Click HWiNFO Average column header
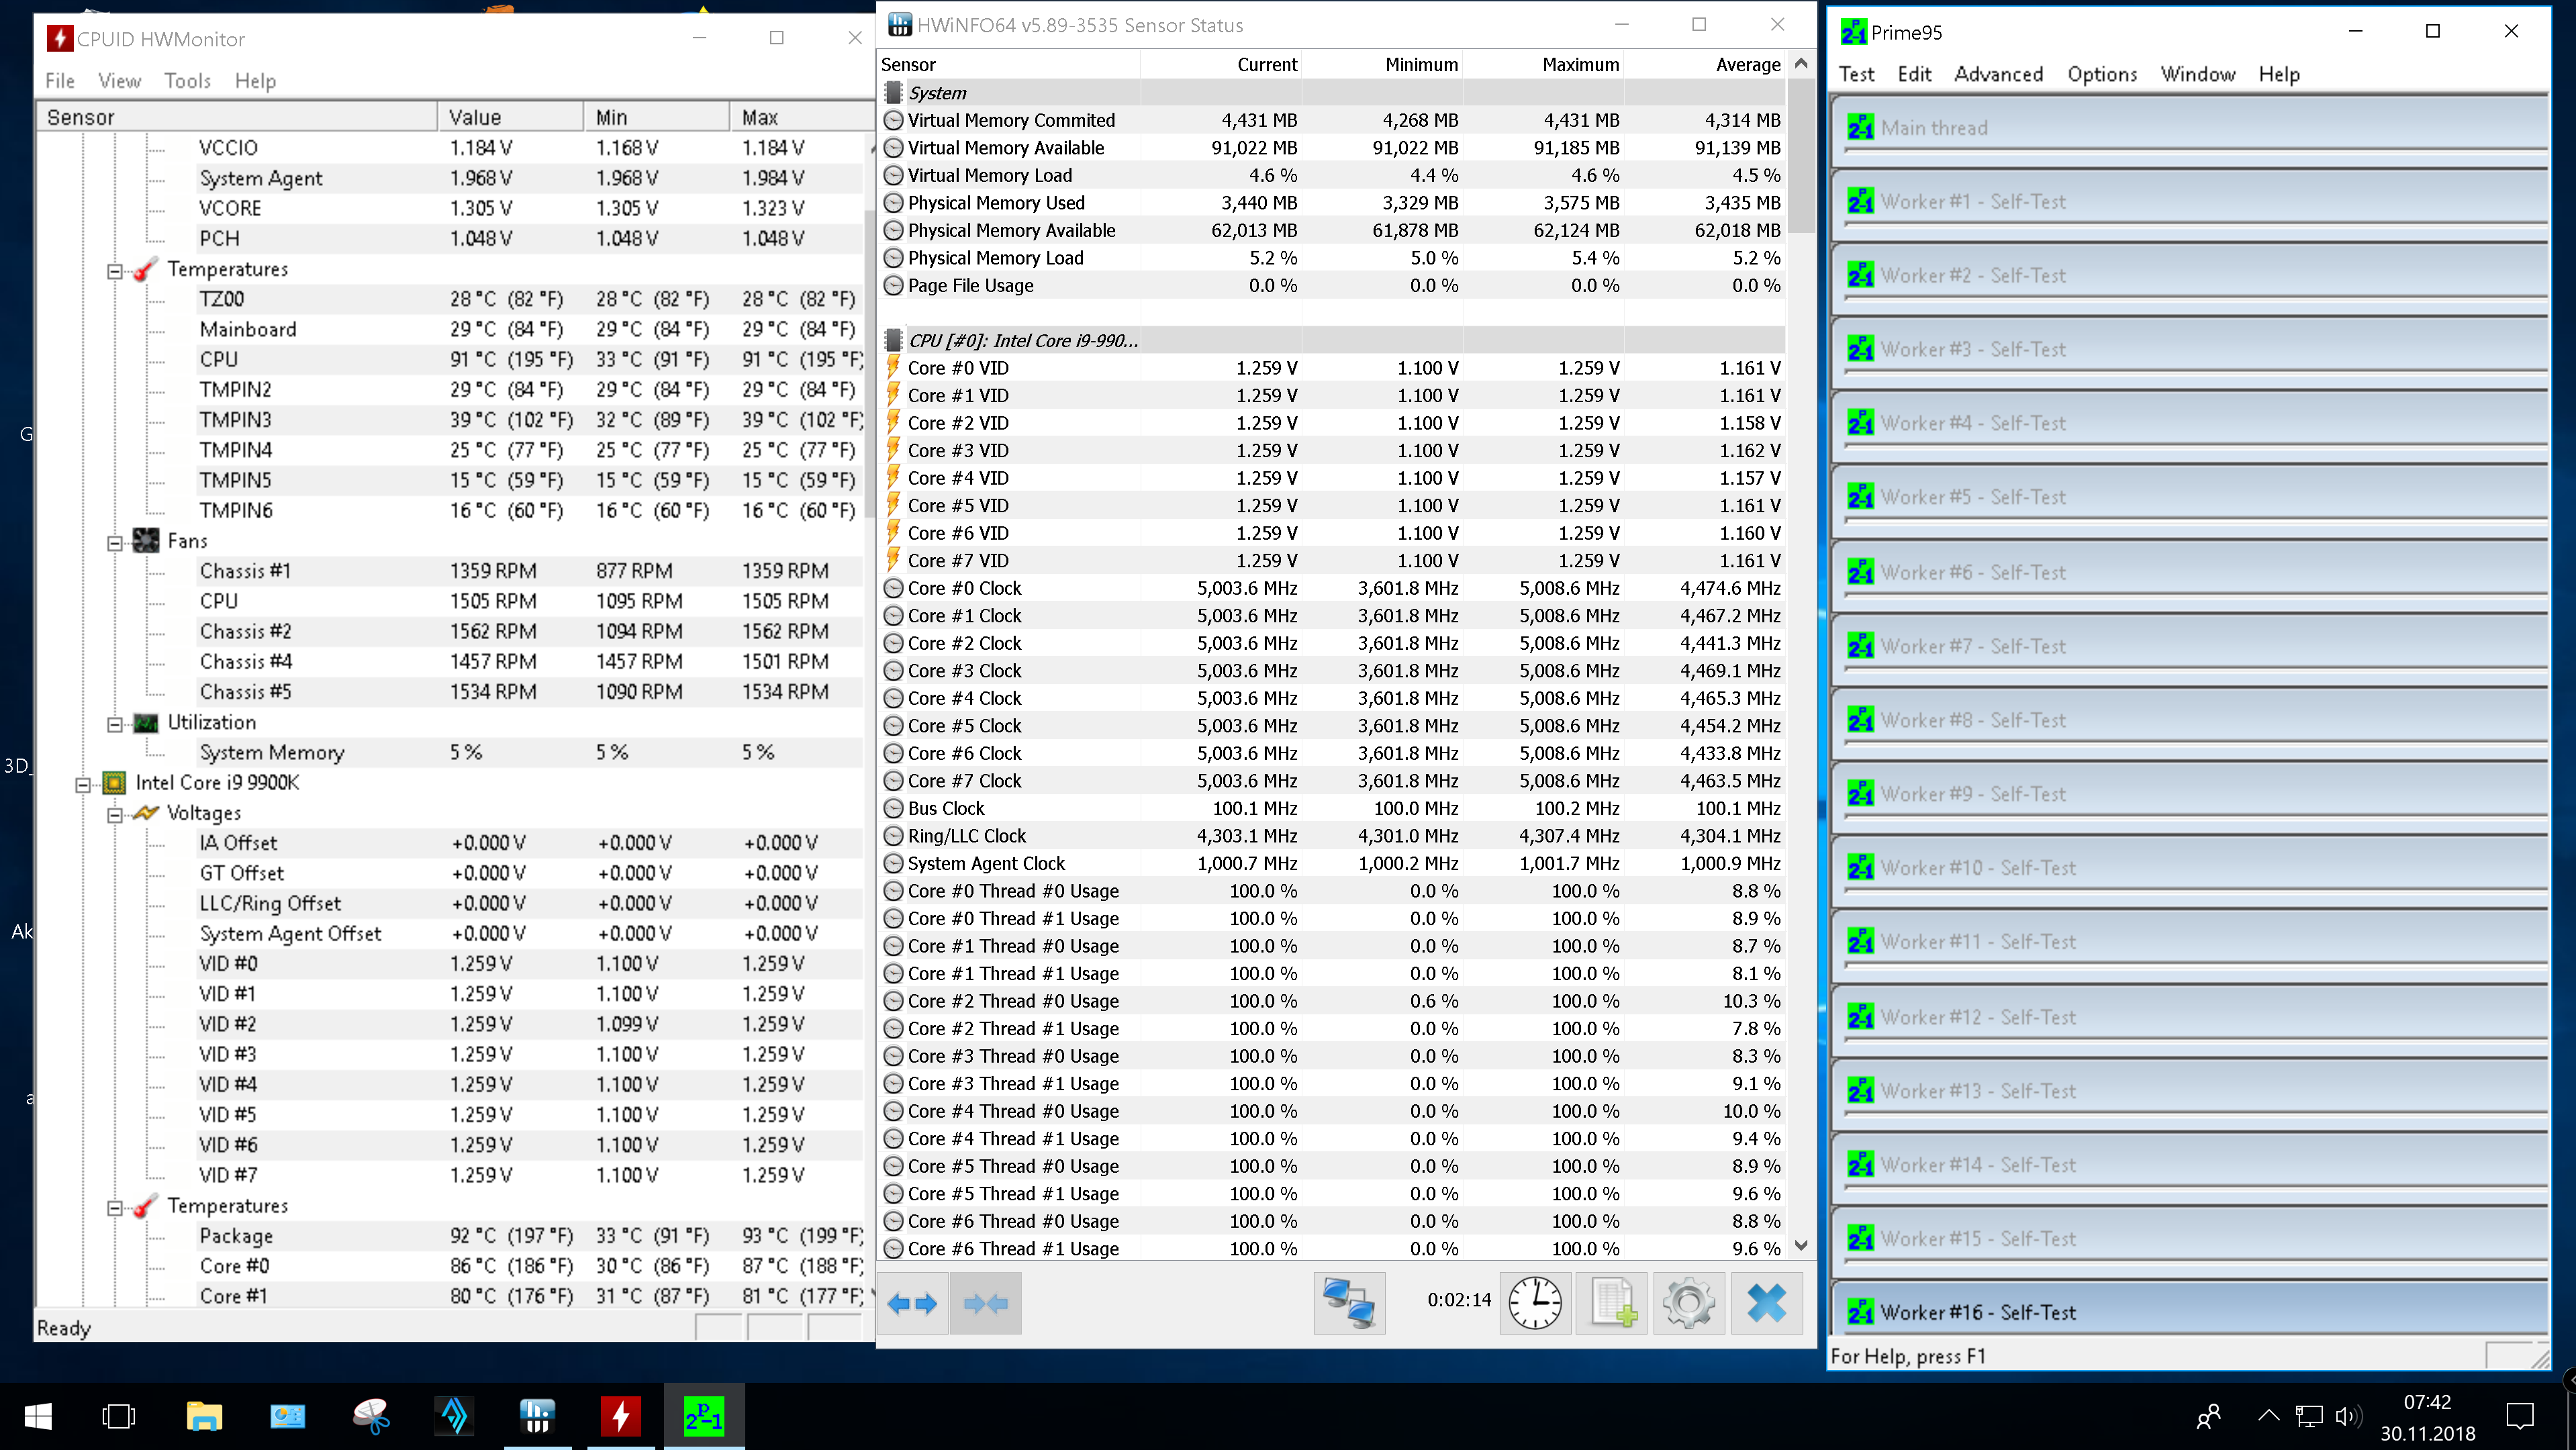 click(x=1705, y=64)
